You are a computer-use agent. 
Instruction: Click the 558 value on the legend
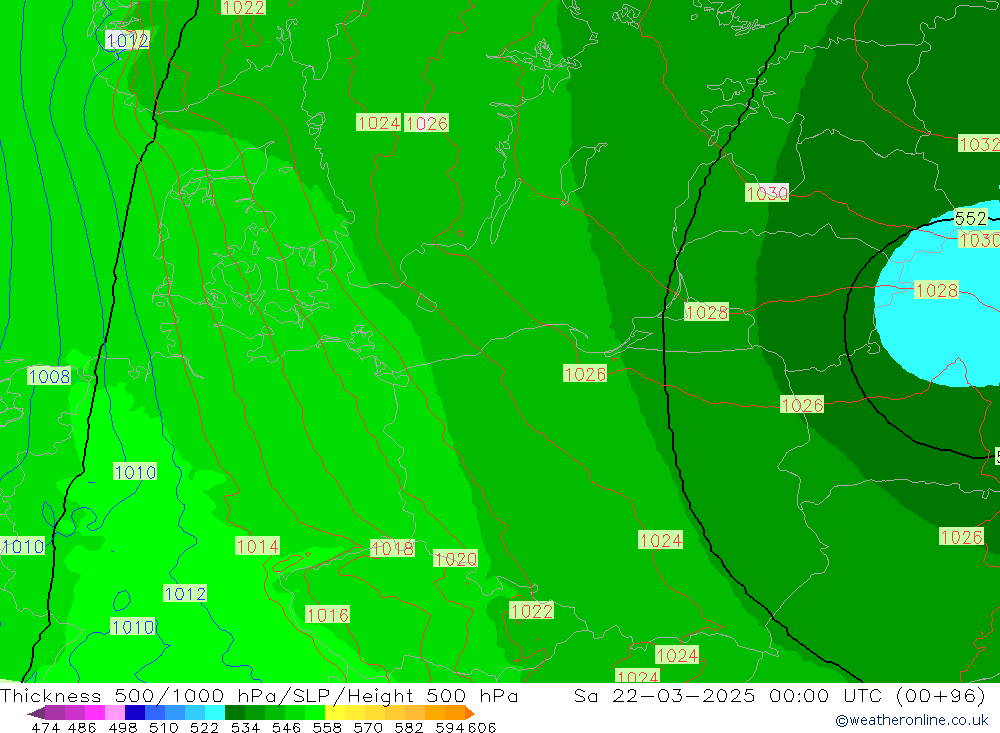coord(327,727)
